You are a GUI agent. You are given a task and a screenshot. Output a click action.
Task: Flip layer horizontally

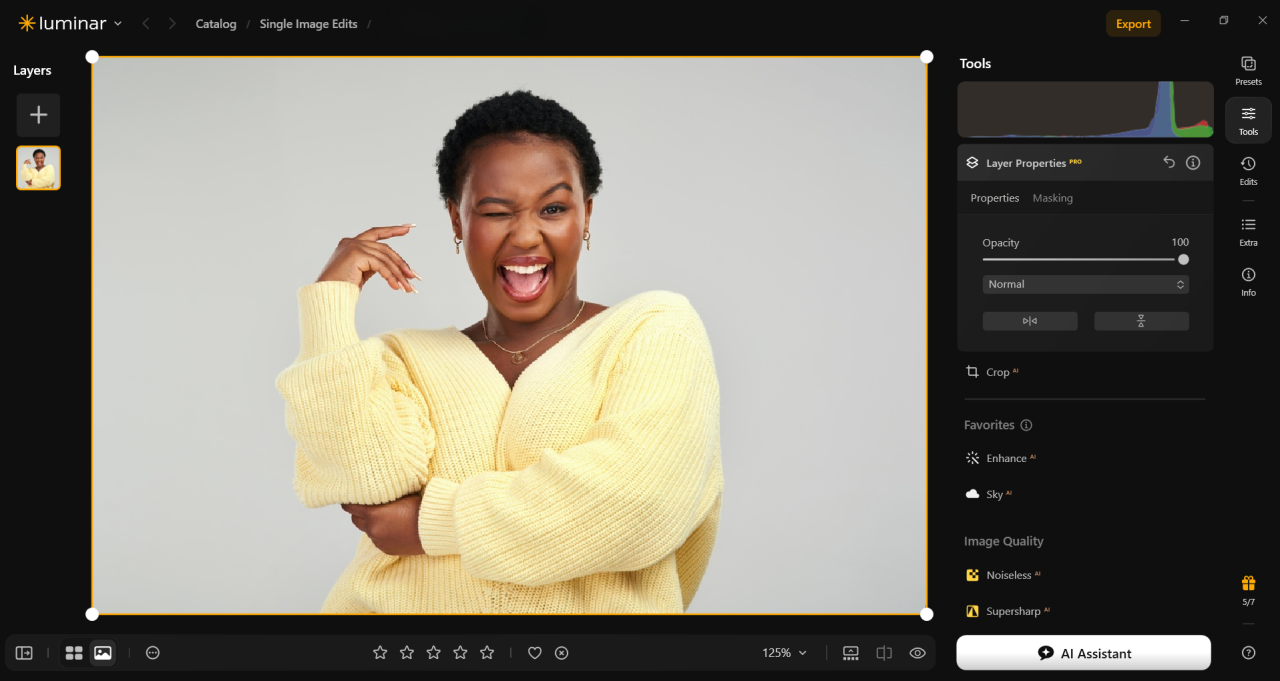pyautogui.click(x=1030, y=321)
